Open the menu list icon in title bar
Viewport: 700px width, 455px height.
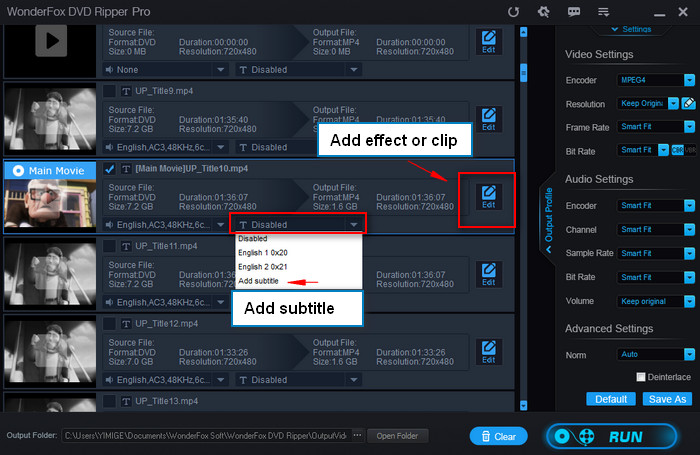[604, 12]
